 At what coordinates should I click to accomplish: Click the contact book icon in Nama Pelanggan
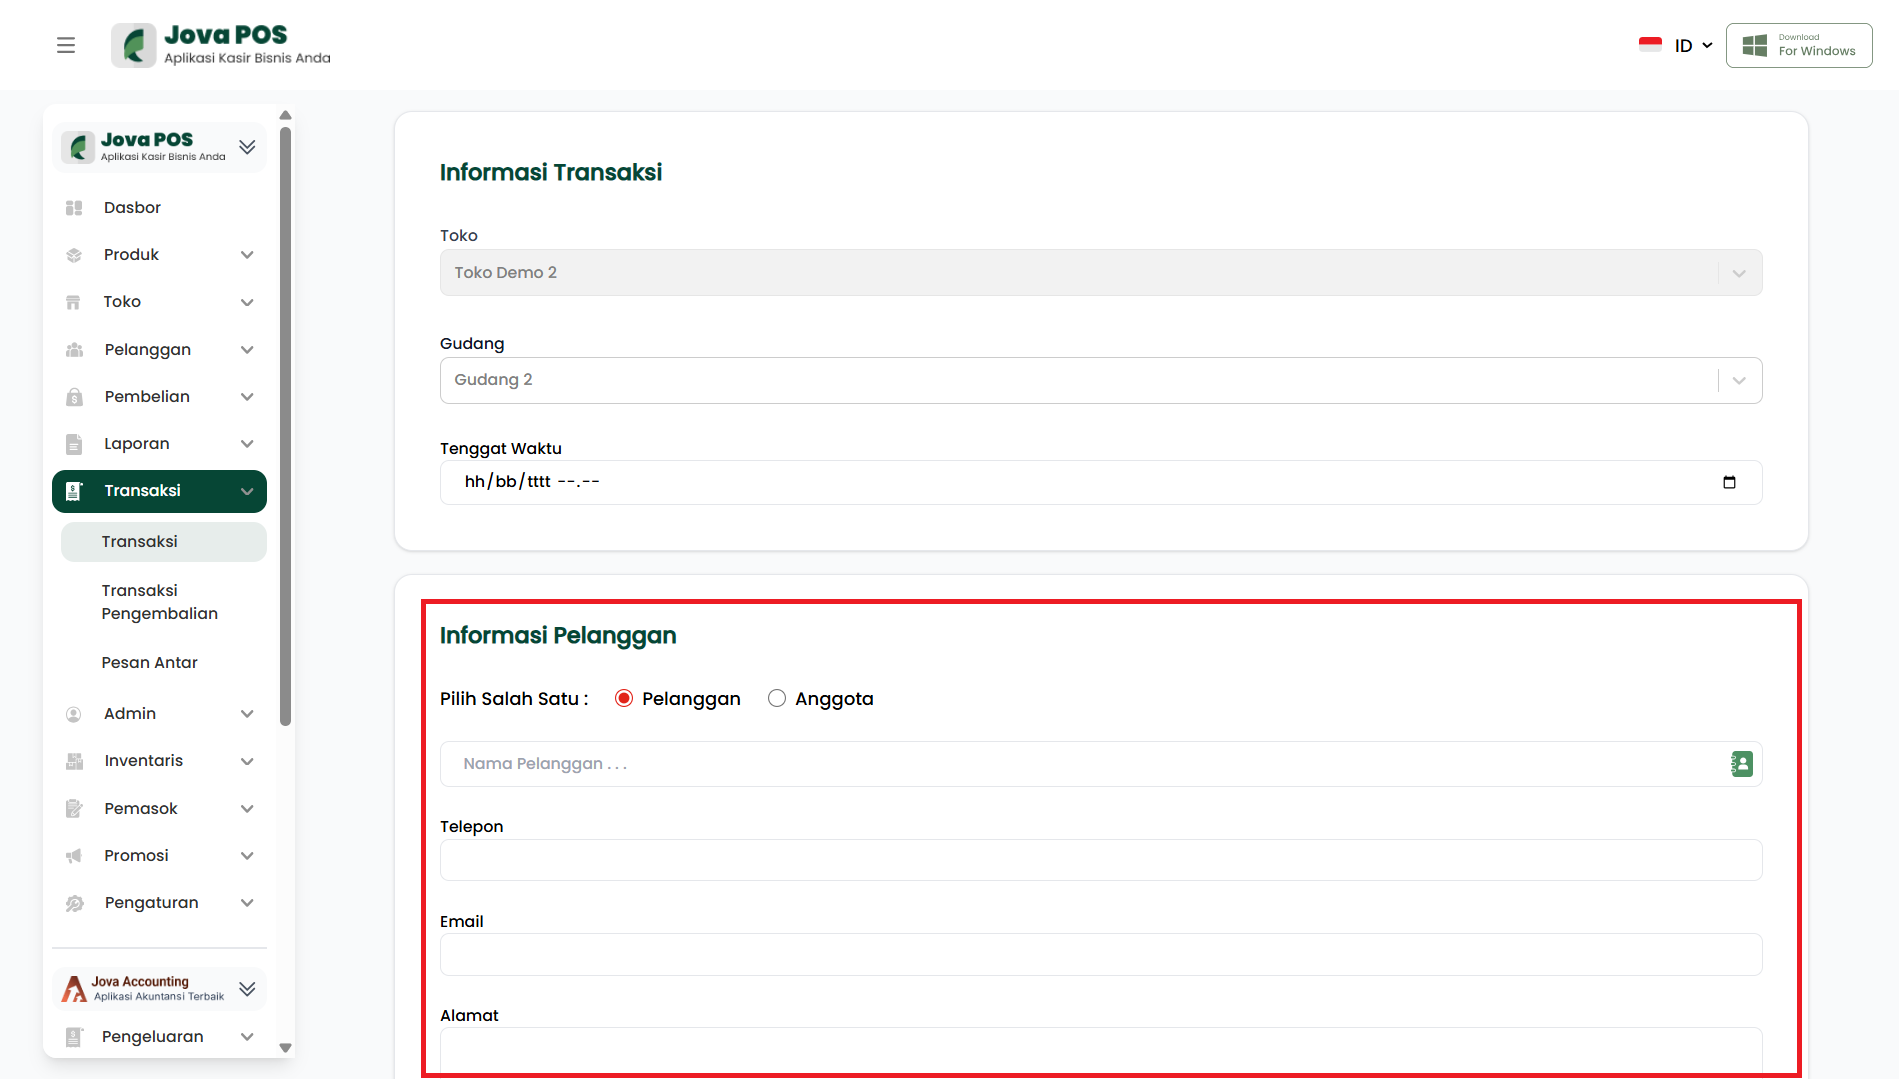pyautogui.click(x=1741, y=764)
